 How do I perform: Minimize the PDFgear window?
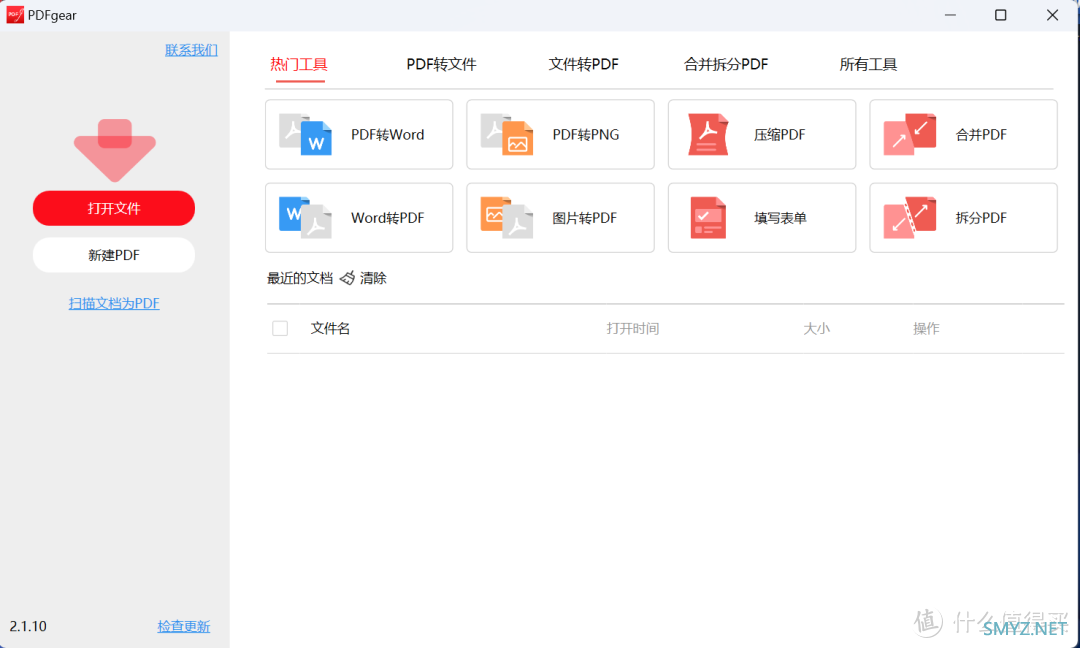(x=951, y=15)
